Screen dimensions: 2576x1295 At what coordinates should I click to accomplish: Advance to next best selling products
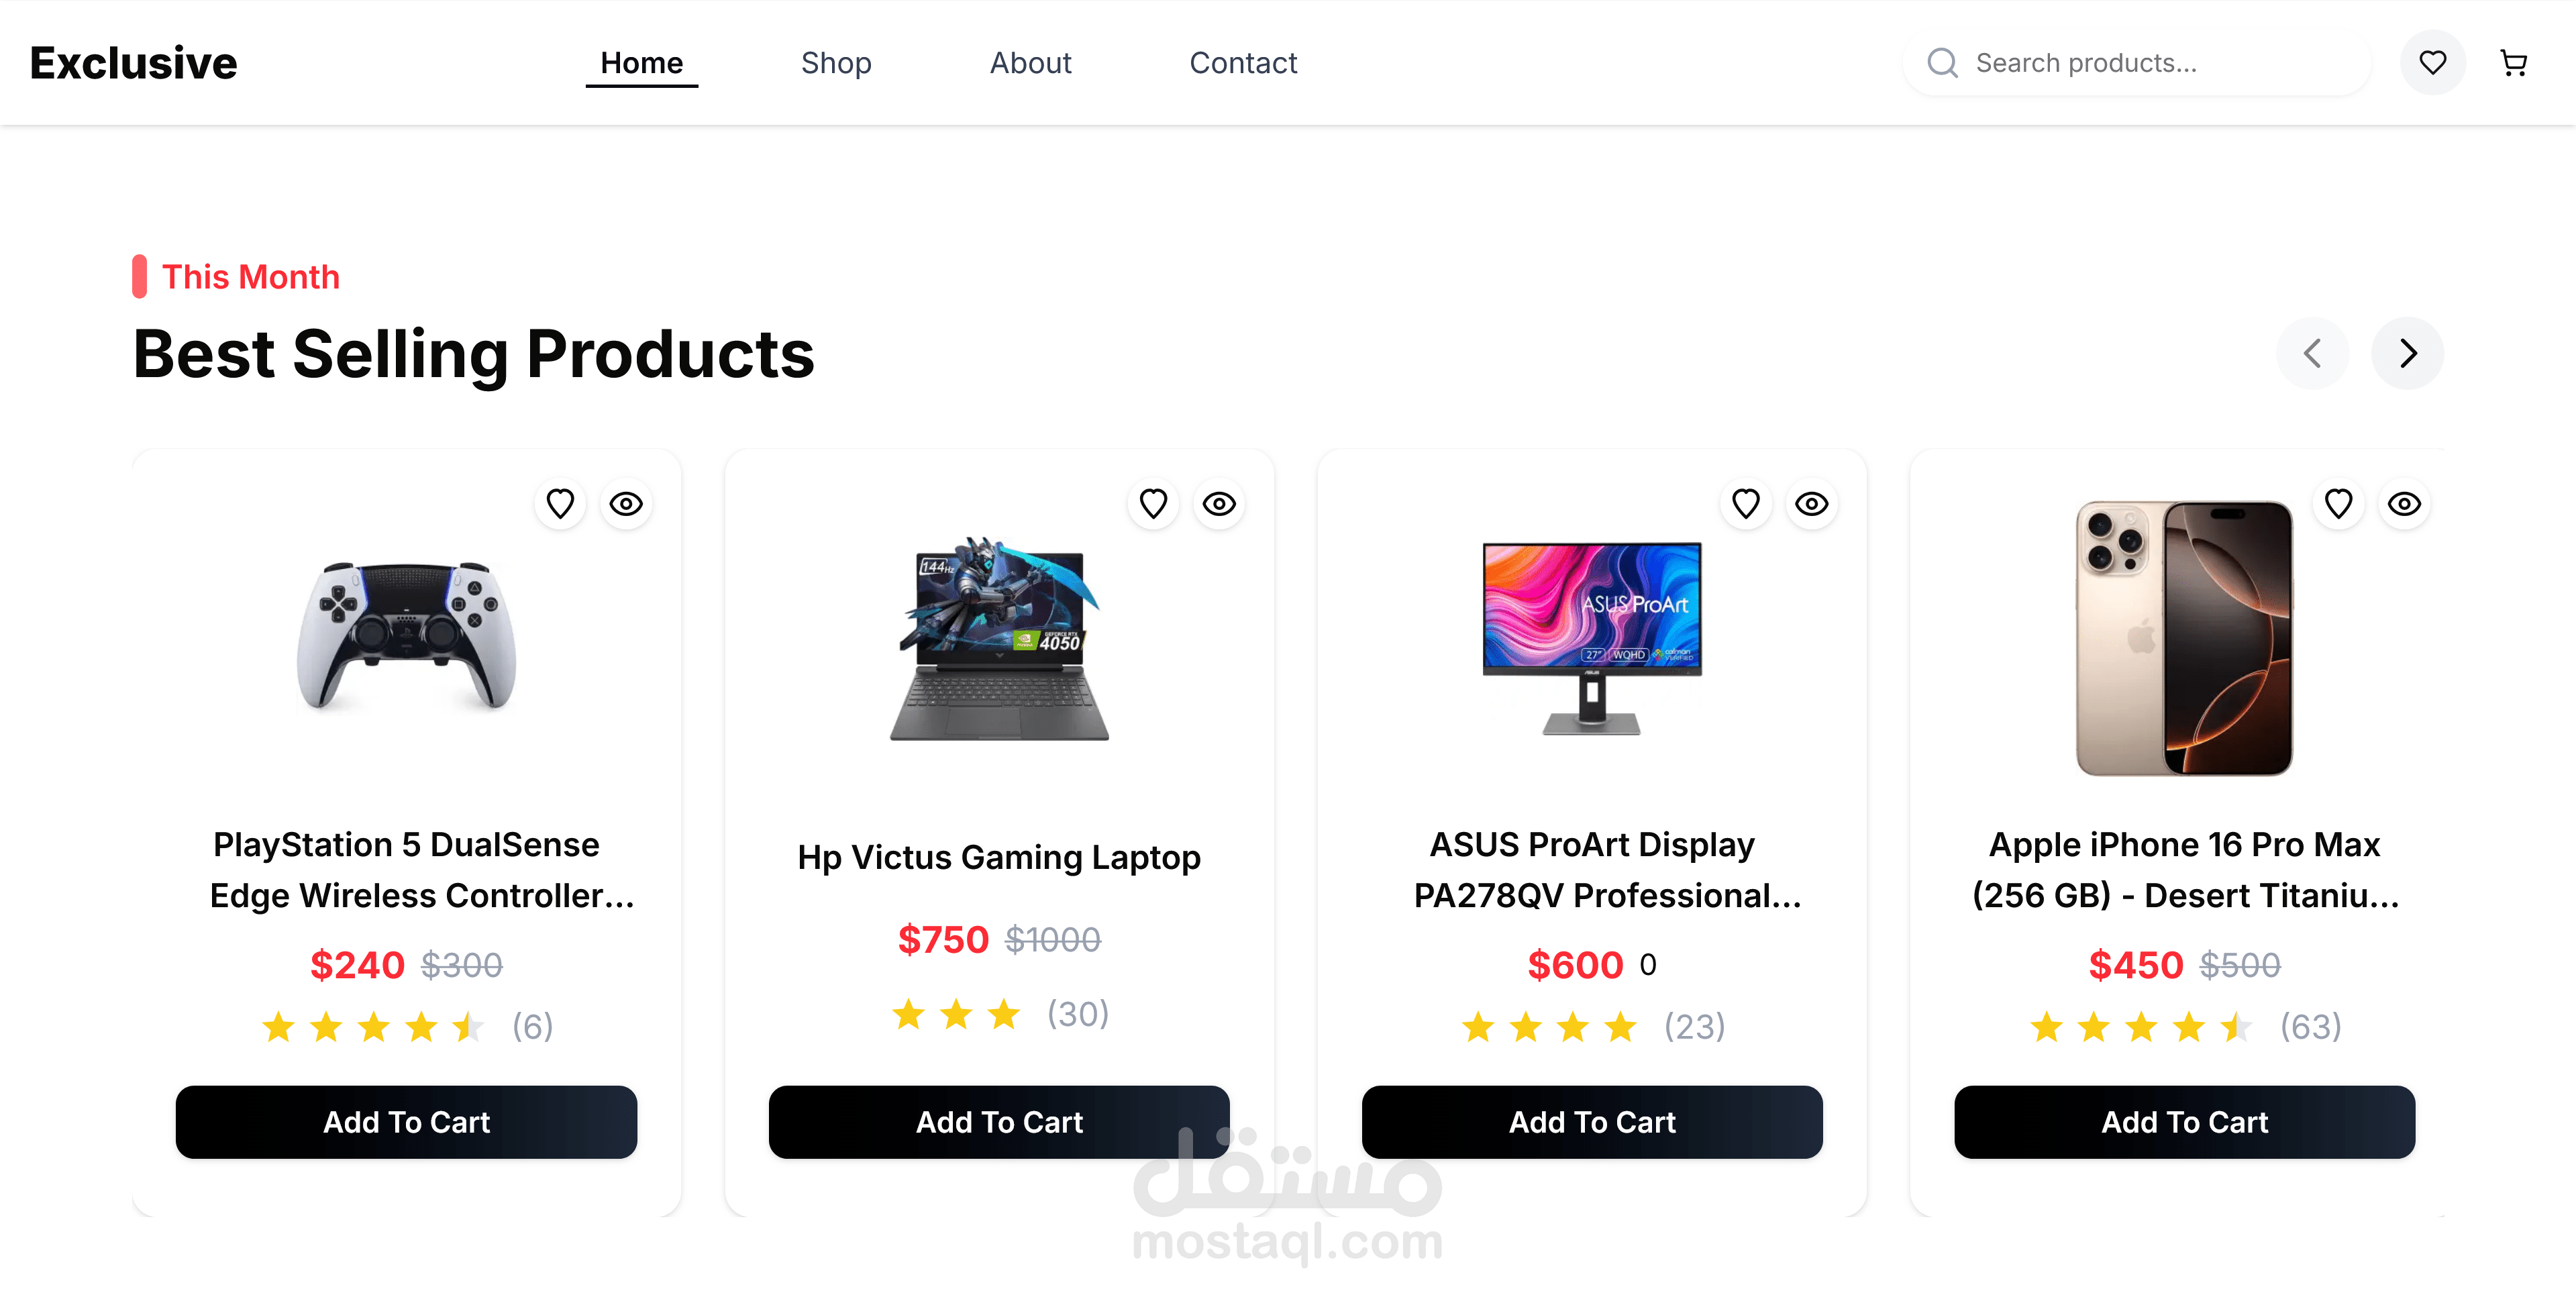(x=2407, y=353)
